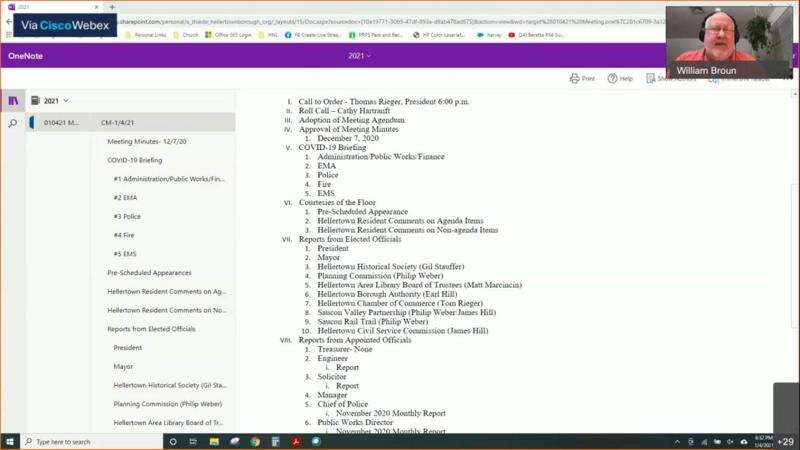
Task: Open the OneNote notebooks navigation icon
Action: click(13, 101)
